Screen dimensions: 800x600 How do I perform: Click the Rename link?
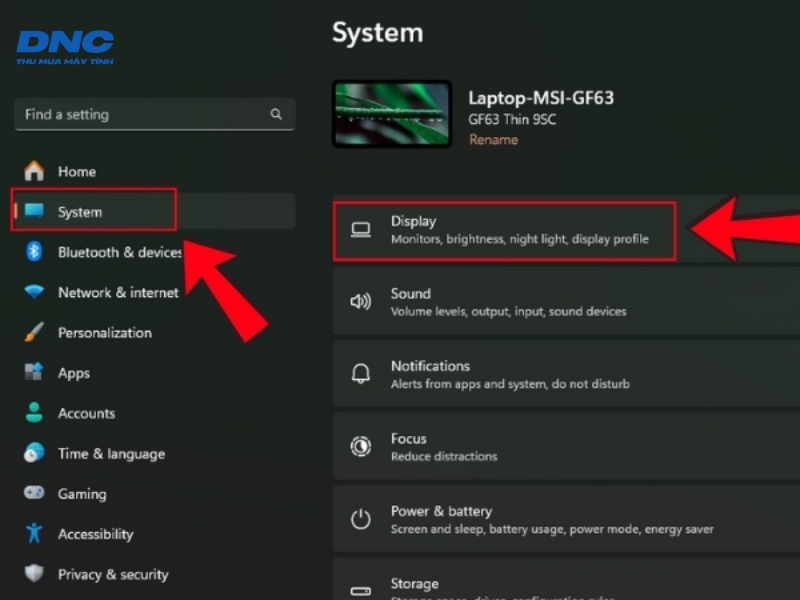point(493,140)
